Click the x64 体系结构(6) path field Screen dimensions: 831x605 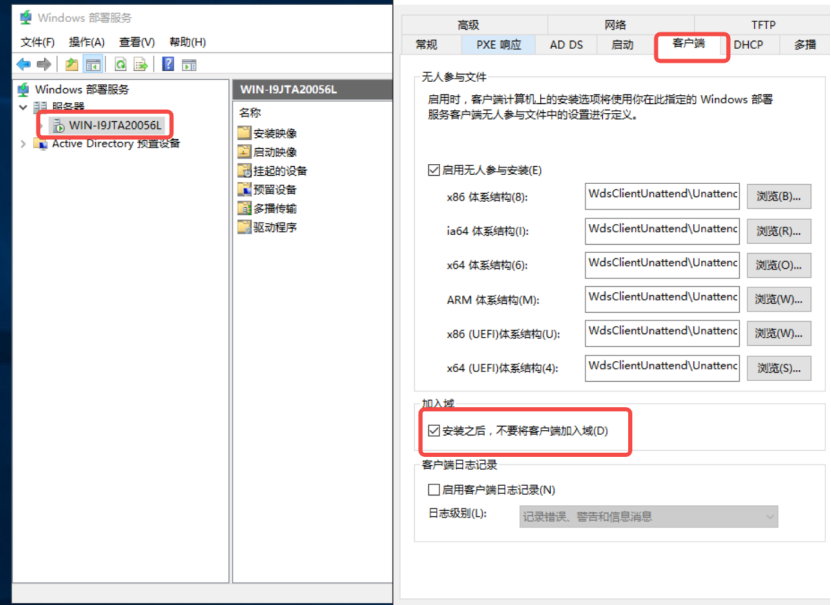[x=662, y=265]
